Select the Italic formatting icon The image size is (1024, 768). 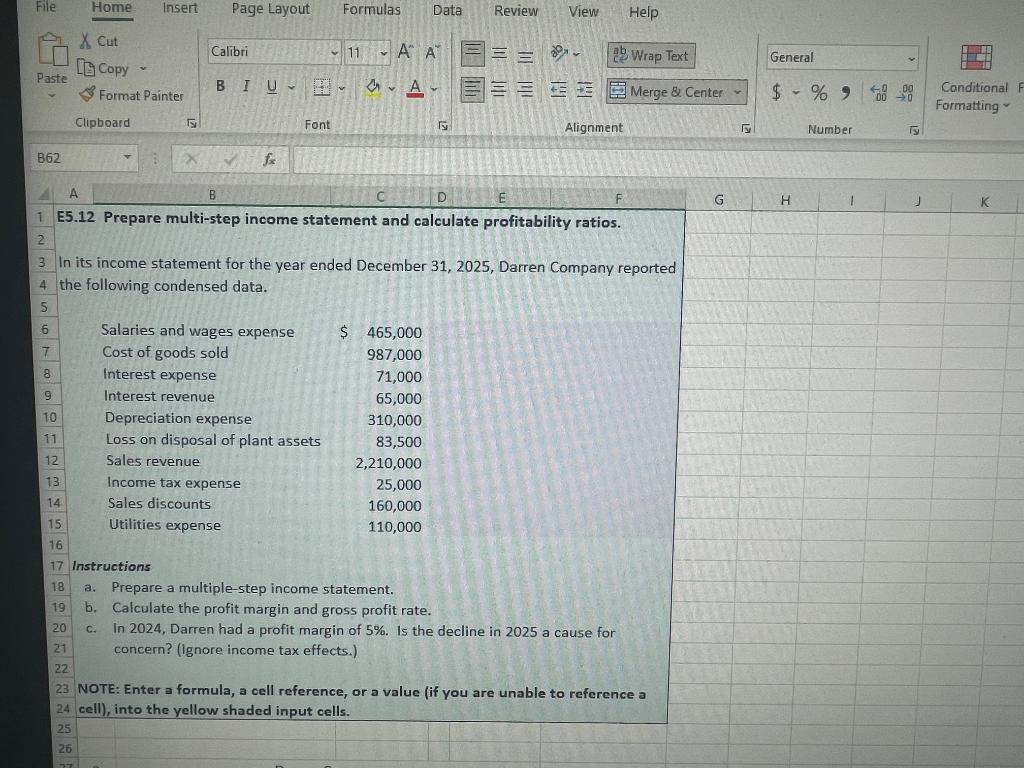243,86
